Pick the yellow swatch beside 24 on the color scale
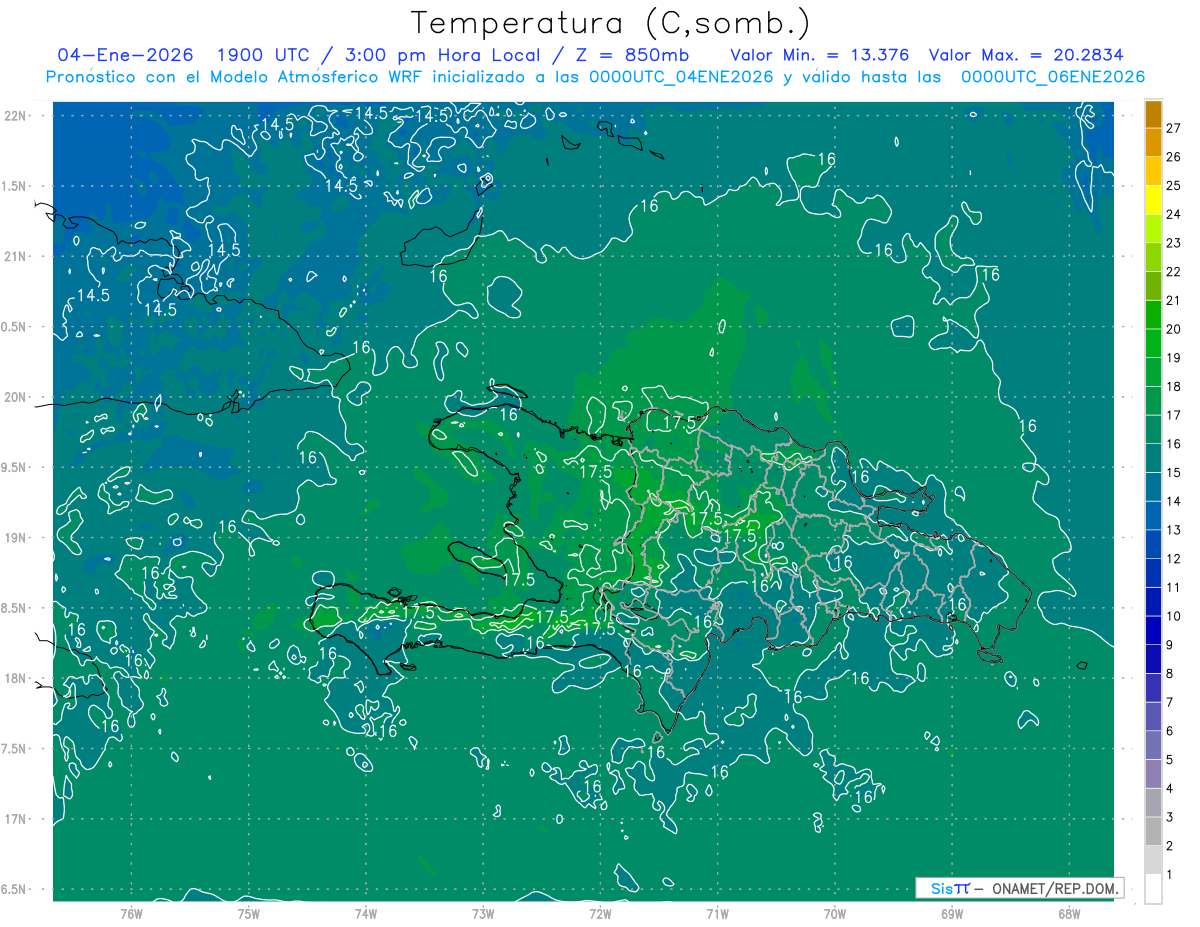The image size is (1200, 927). (1153, 200)
